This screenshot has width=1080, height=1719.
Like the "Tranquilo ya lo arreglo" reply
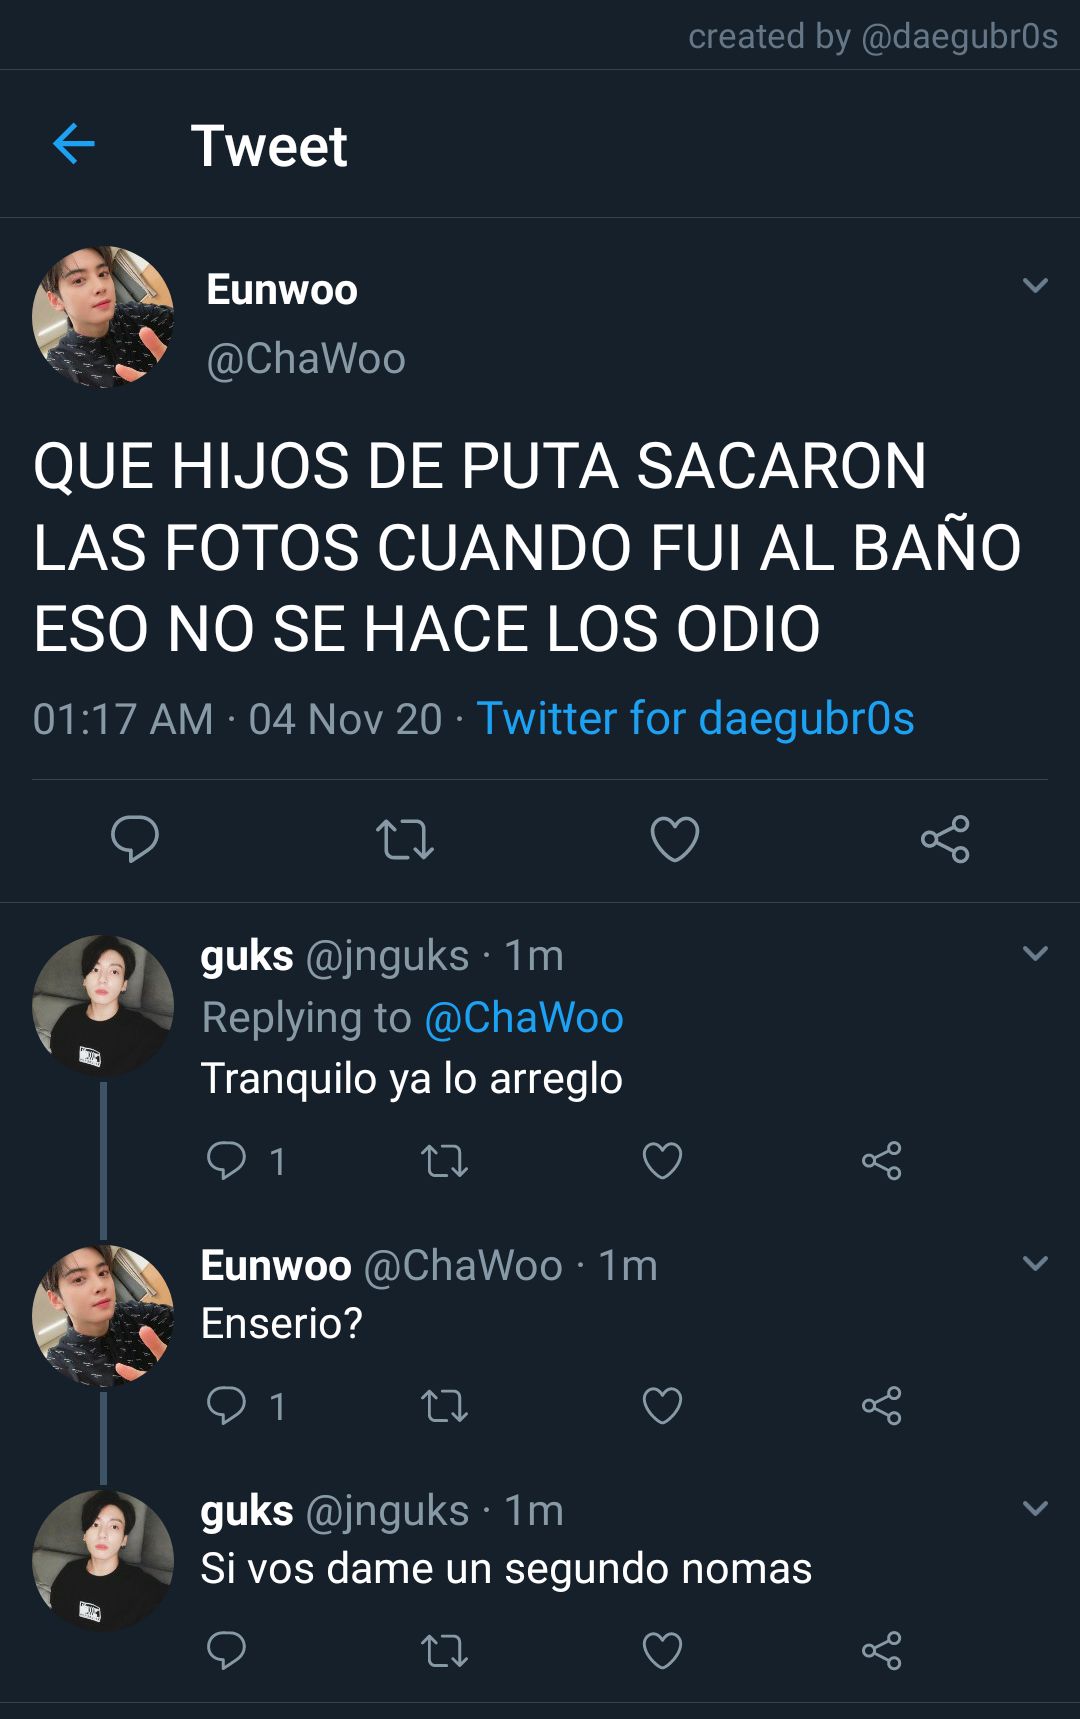(x=662, y=1161)
